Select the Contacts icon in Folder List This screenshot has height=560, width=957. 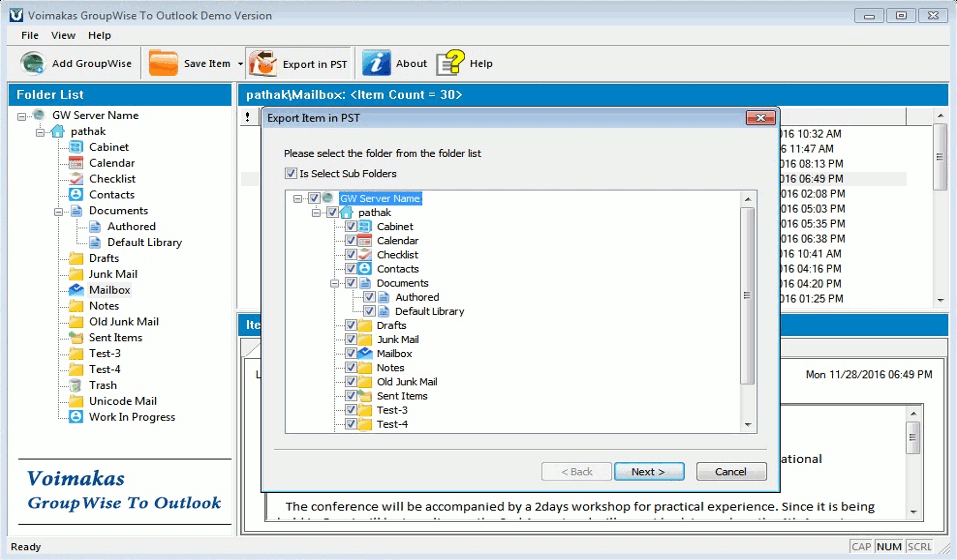pos(76,195)
